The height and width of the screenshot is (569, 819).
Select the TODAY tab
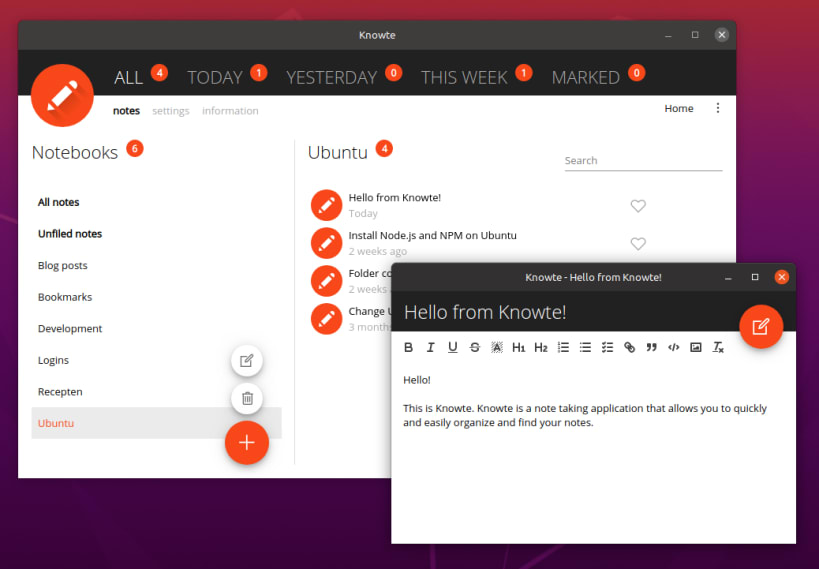pyautogui.click(x=215, y=77)
